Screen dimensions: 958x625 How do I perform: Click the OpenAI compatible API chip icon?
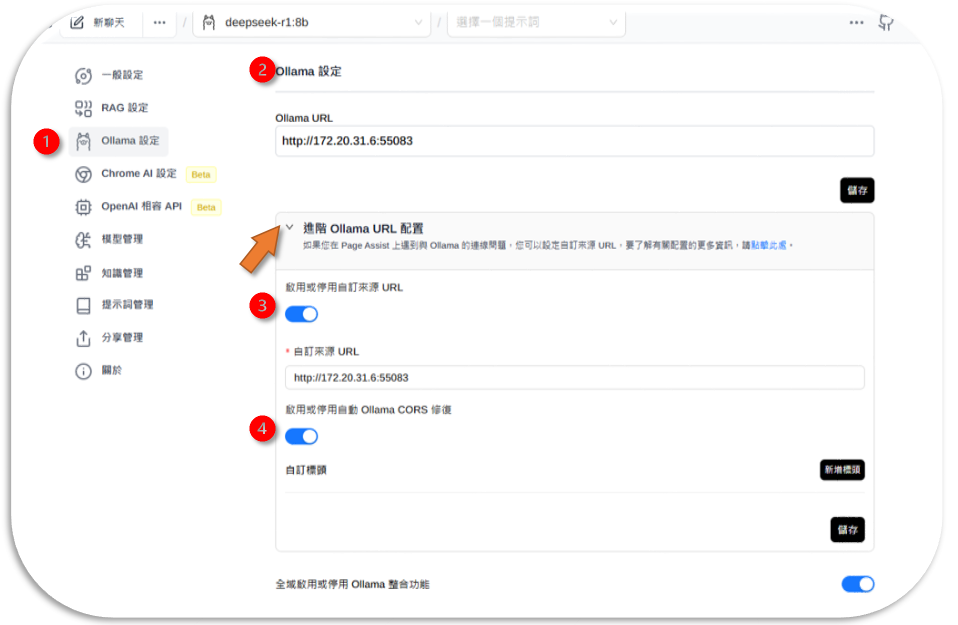(x=84, y=207)
